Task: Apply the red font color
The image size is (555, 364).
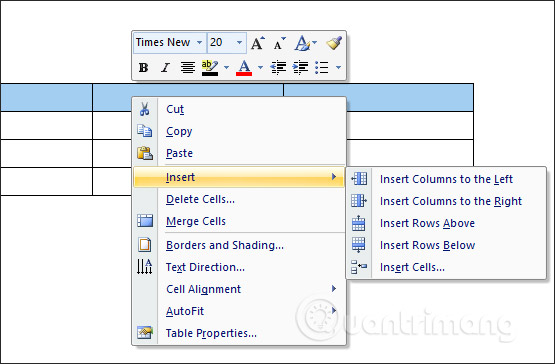Action: 244,68
